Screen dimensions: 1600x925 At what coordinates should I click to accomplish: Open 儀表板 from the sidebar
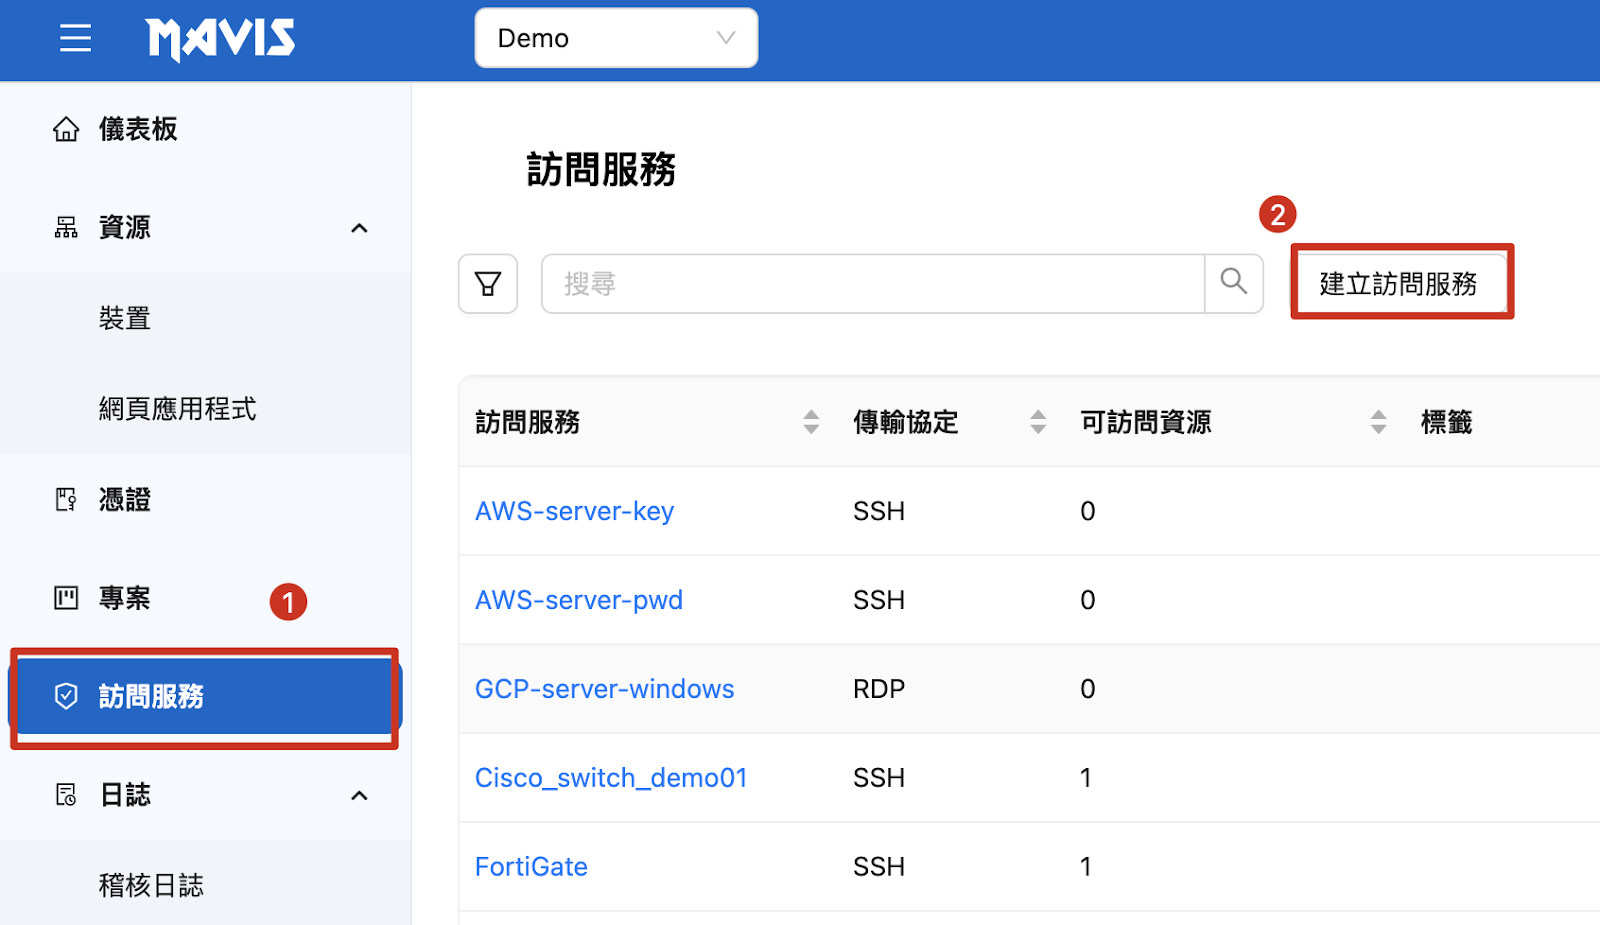click(x=137, y=129)
